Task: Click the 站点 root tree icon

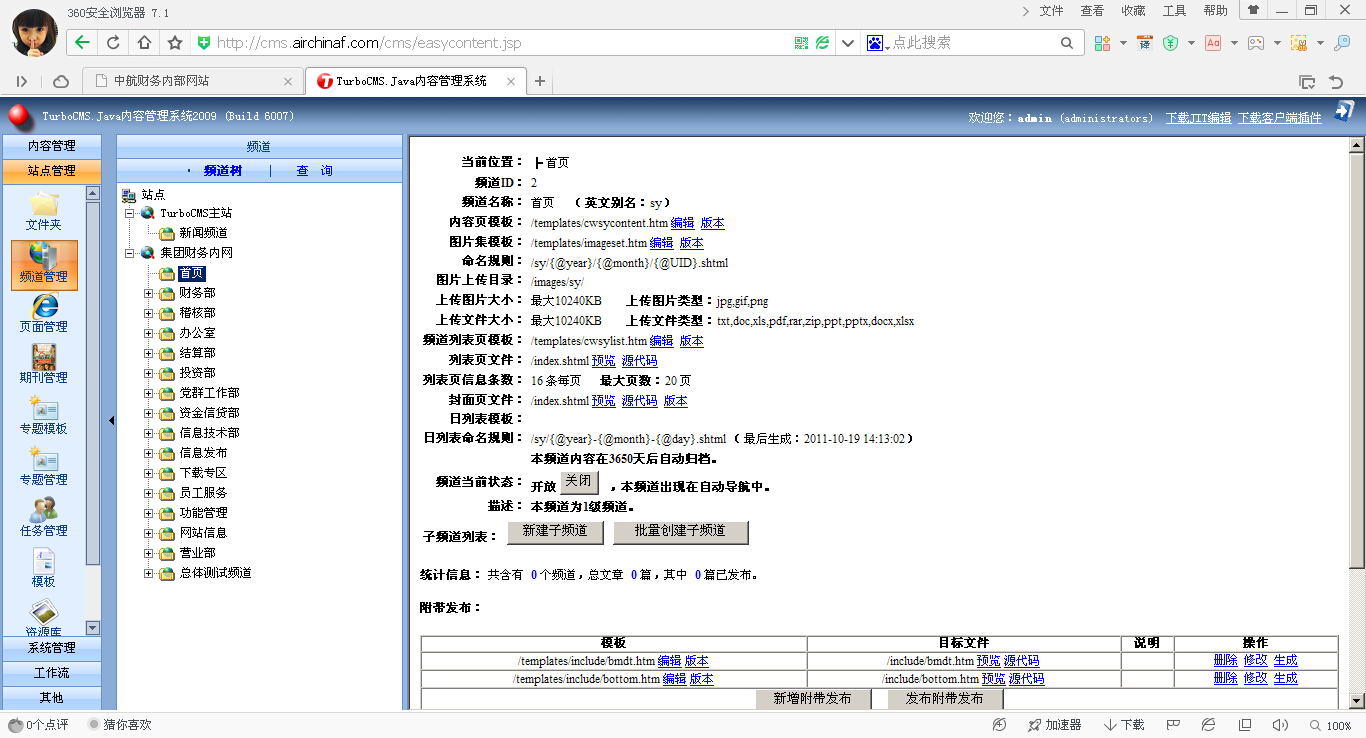Action: [129, 195]
